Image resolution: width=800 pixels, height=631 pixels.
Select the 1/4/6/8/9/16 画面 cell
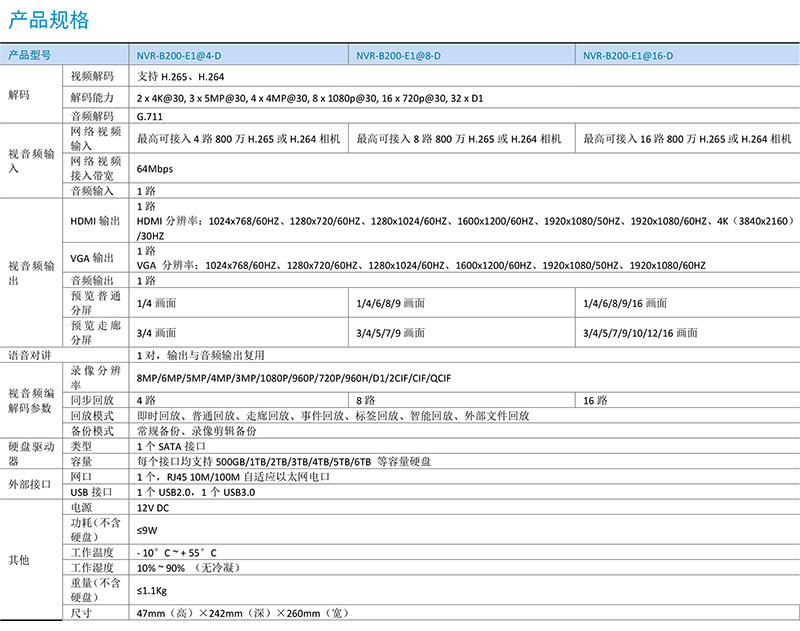625,303
